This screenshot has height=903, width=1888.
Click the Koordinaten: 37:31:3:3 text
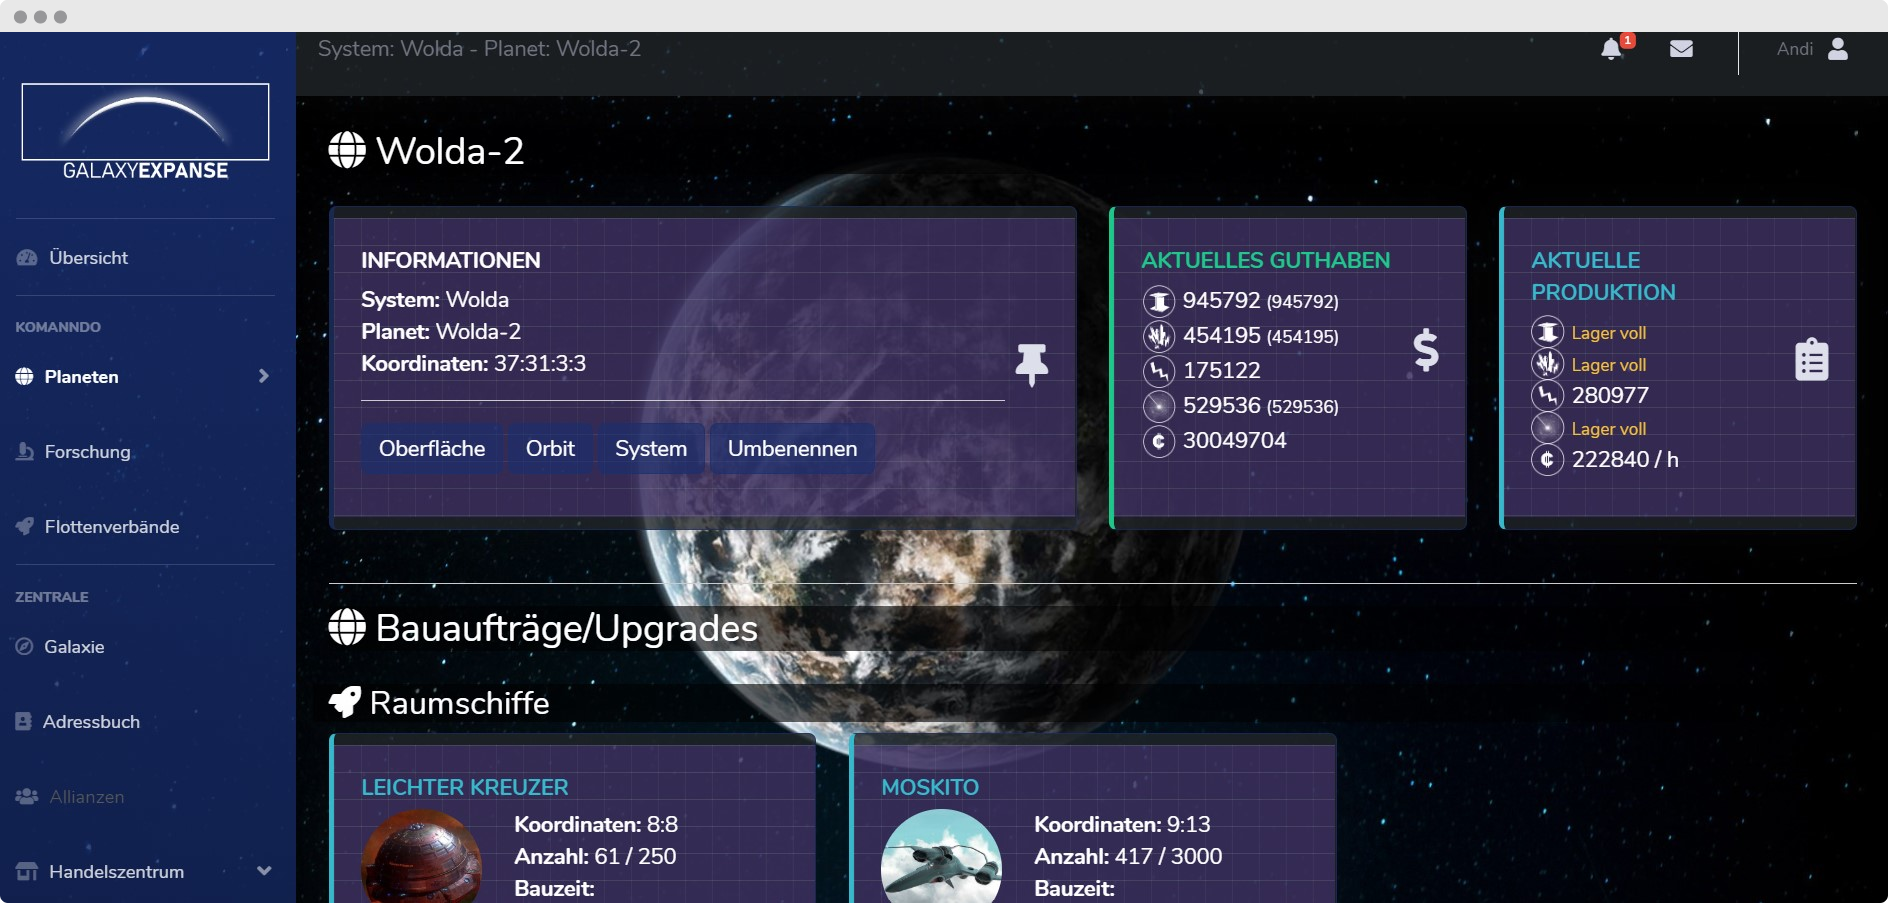(474, 363)
